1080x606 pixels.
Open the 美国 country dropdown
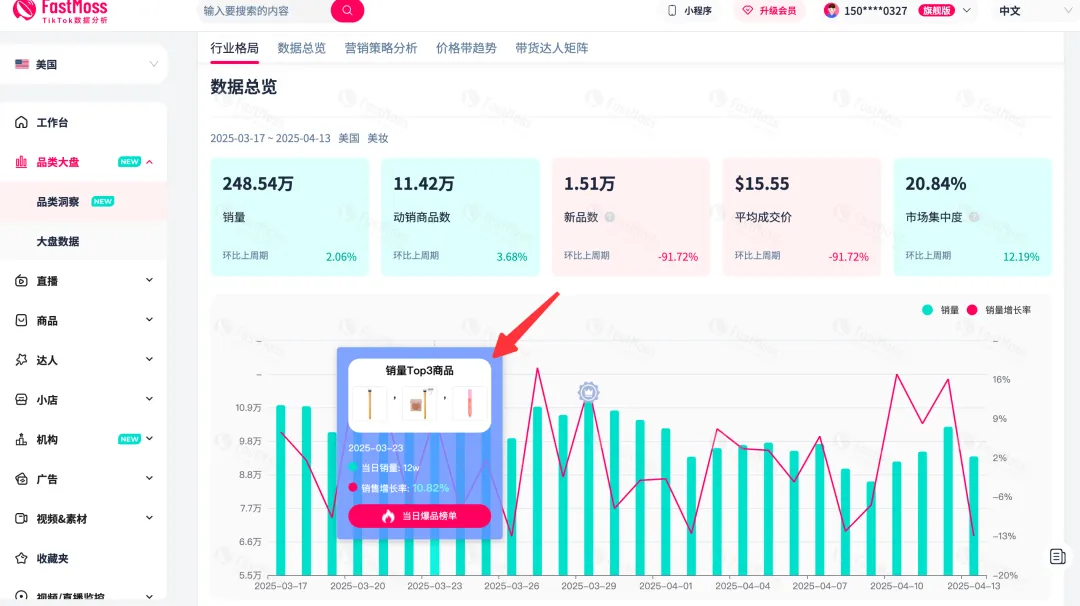tap(84, 64)
